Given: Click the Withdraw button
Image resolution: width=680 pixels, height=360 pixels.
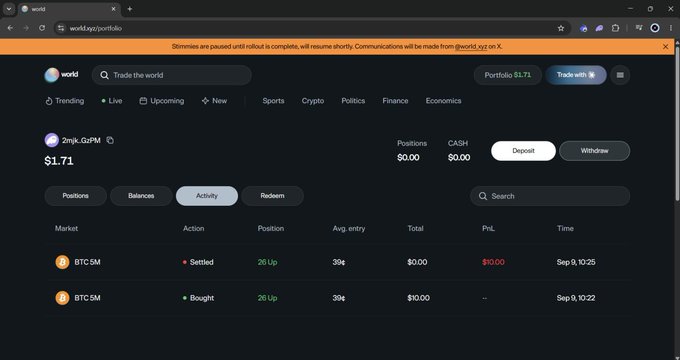Looking at the screenshot, I should tap(595, 151).
